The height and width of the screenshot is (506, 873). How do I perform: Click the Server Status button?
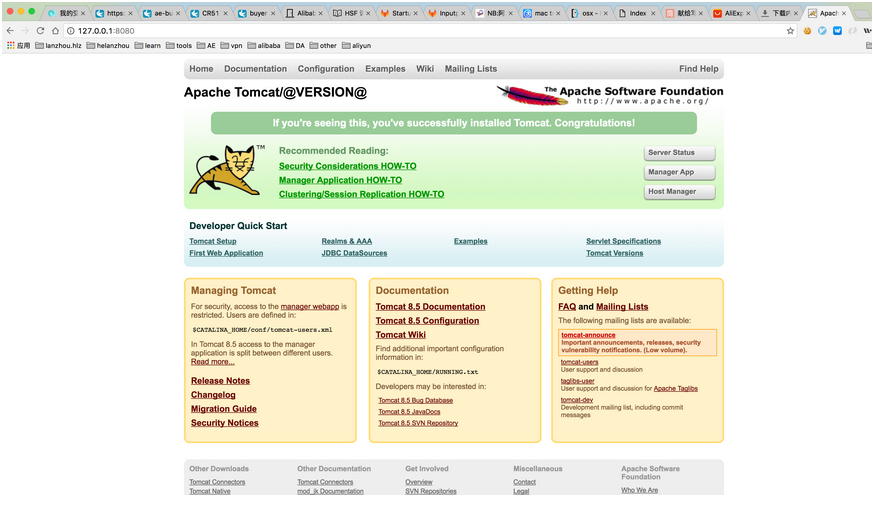point(679,153)
